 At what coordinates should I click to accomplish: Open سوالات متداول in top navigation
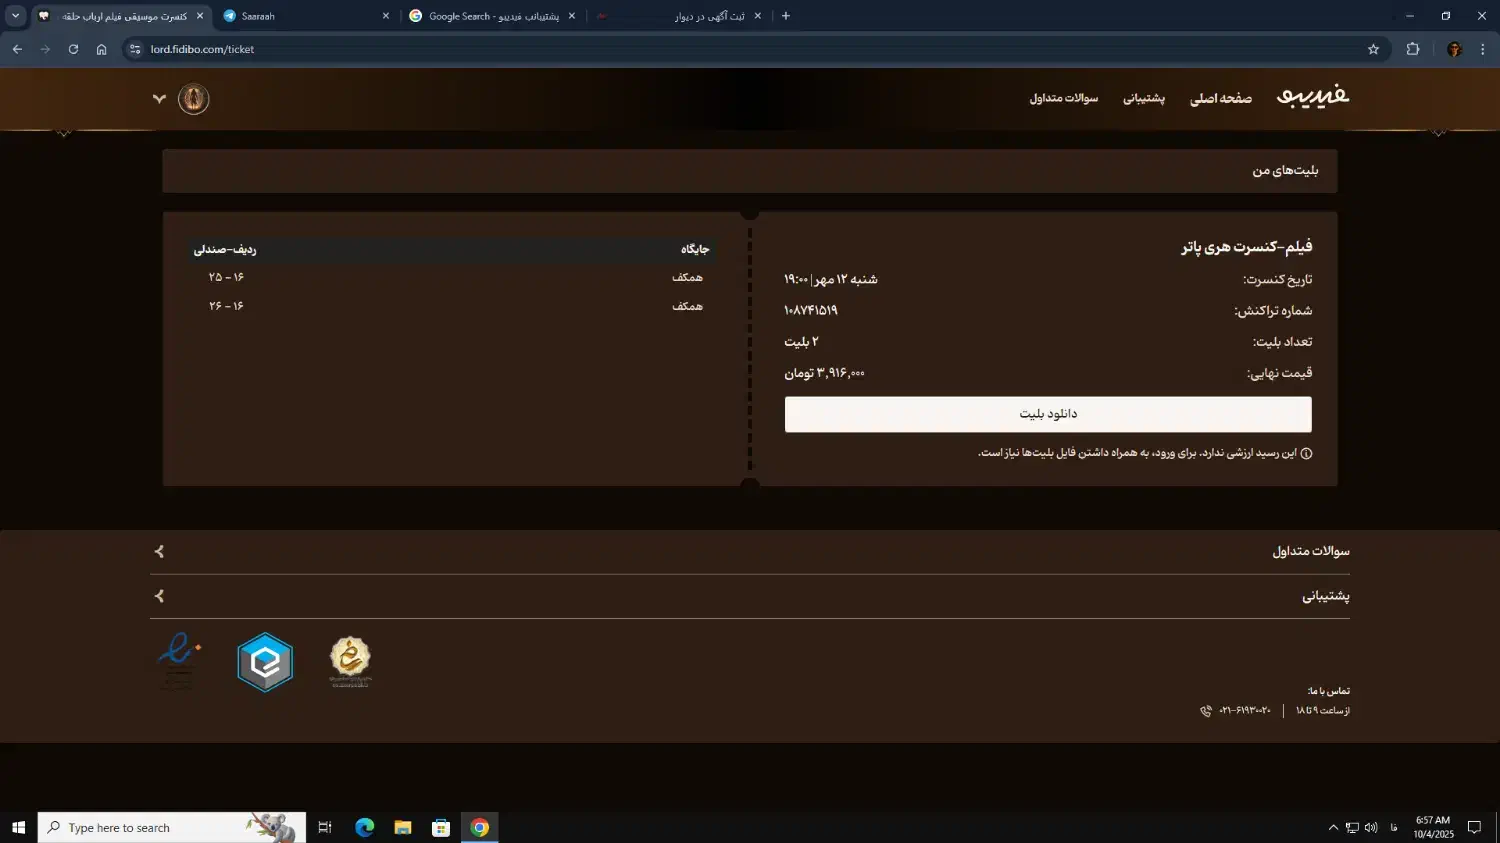click(x=1064, y=98)
